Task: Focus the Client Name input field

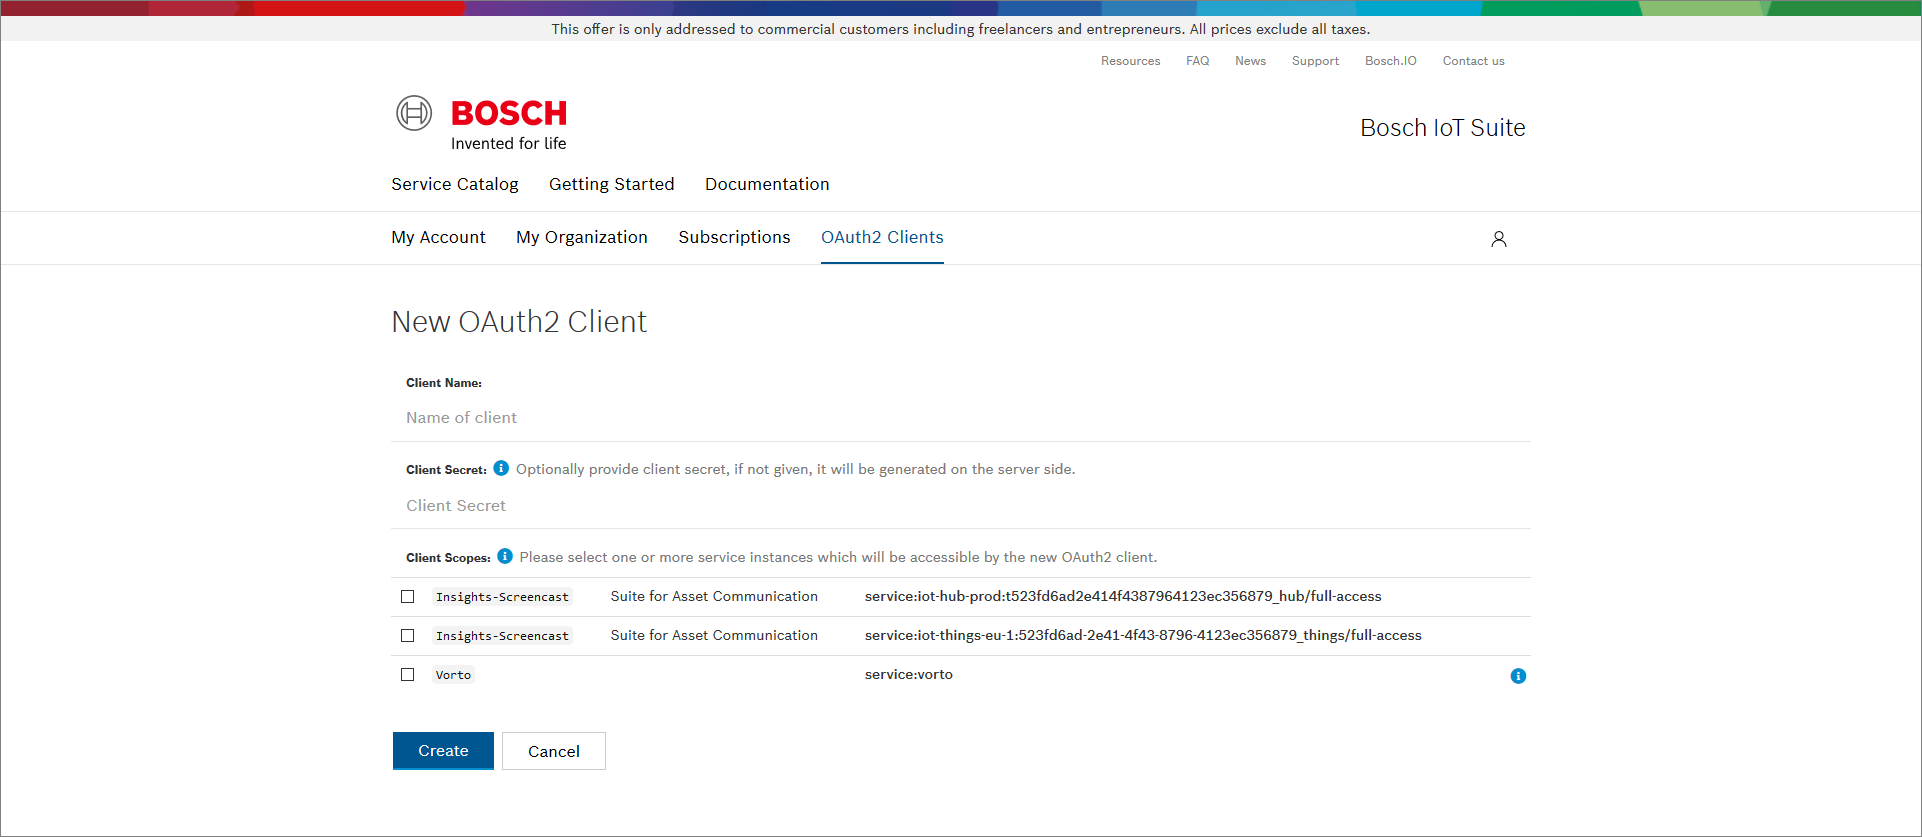Action: pyautogui.click(x=960, y=418)
